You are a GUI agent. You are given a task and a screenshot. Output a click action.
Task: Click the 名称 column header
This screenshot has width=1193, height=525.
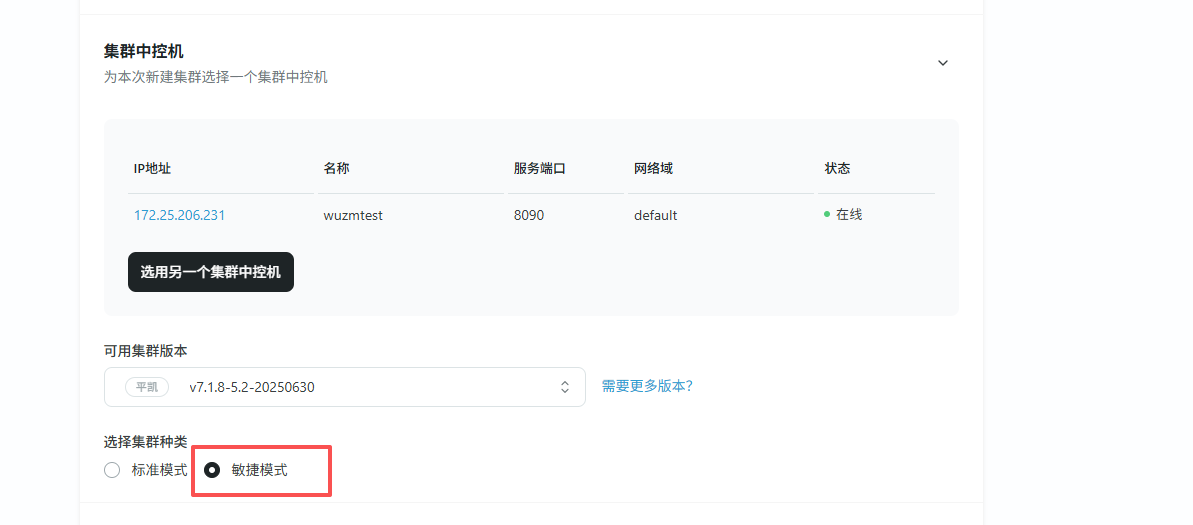336,168
